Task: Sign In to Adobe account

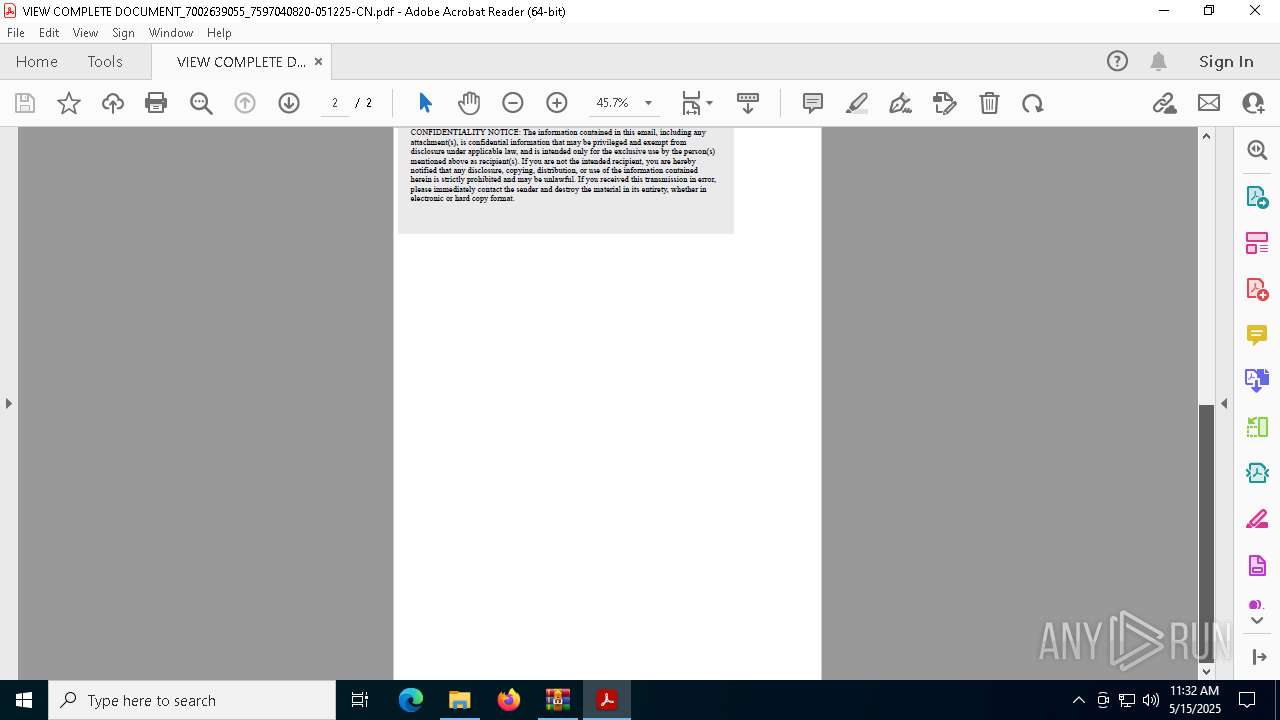Action: (x=1226, y=61)
